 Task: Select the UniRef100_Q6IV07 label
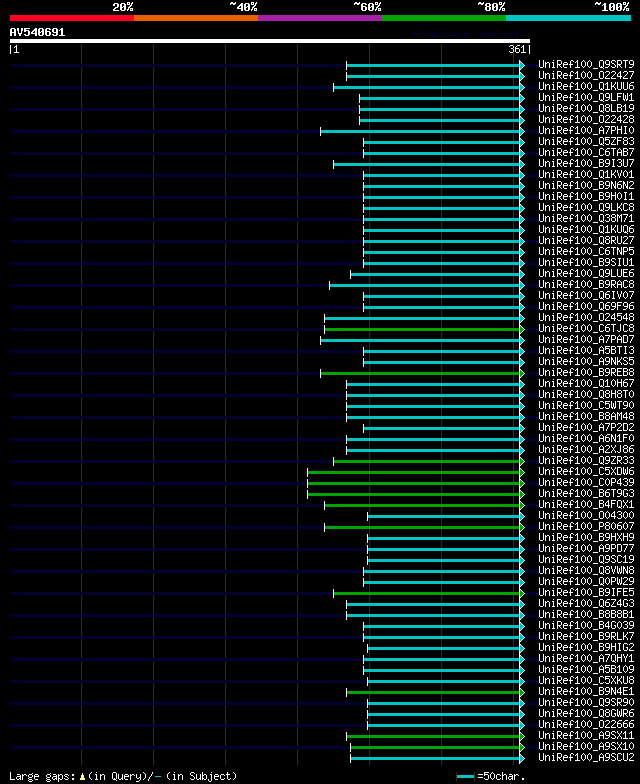586,296
